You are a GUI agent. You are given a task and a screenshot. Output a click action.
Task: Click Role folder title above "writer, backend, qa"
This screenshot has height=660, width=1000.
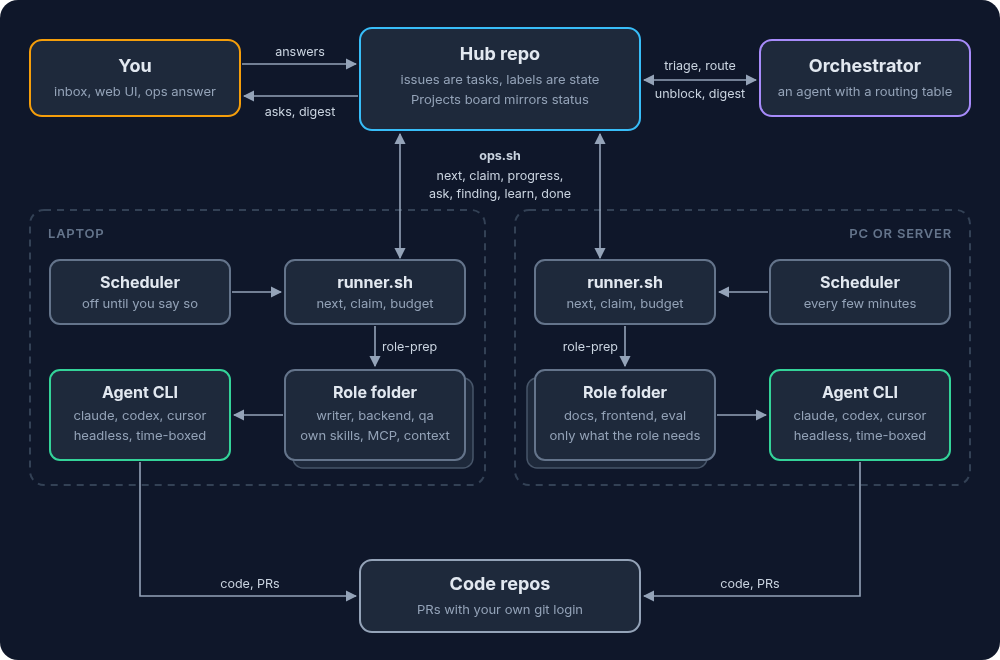click(x=375, y=392)
